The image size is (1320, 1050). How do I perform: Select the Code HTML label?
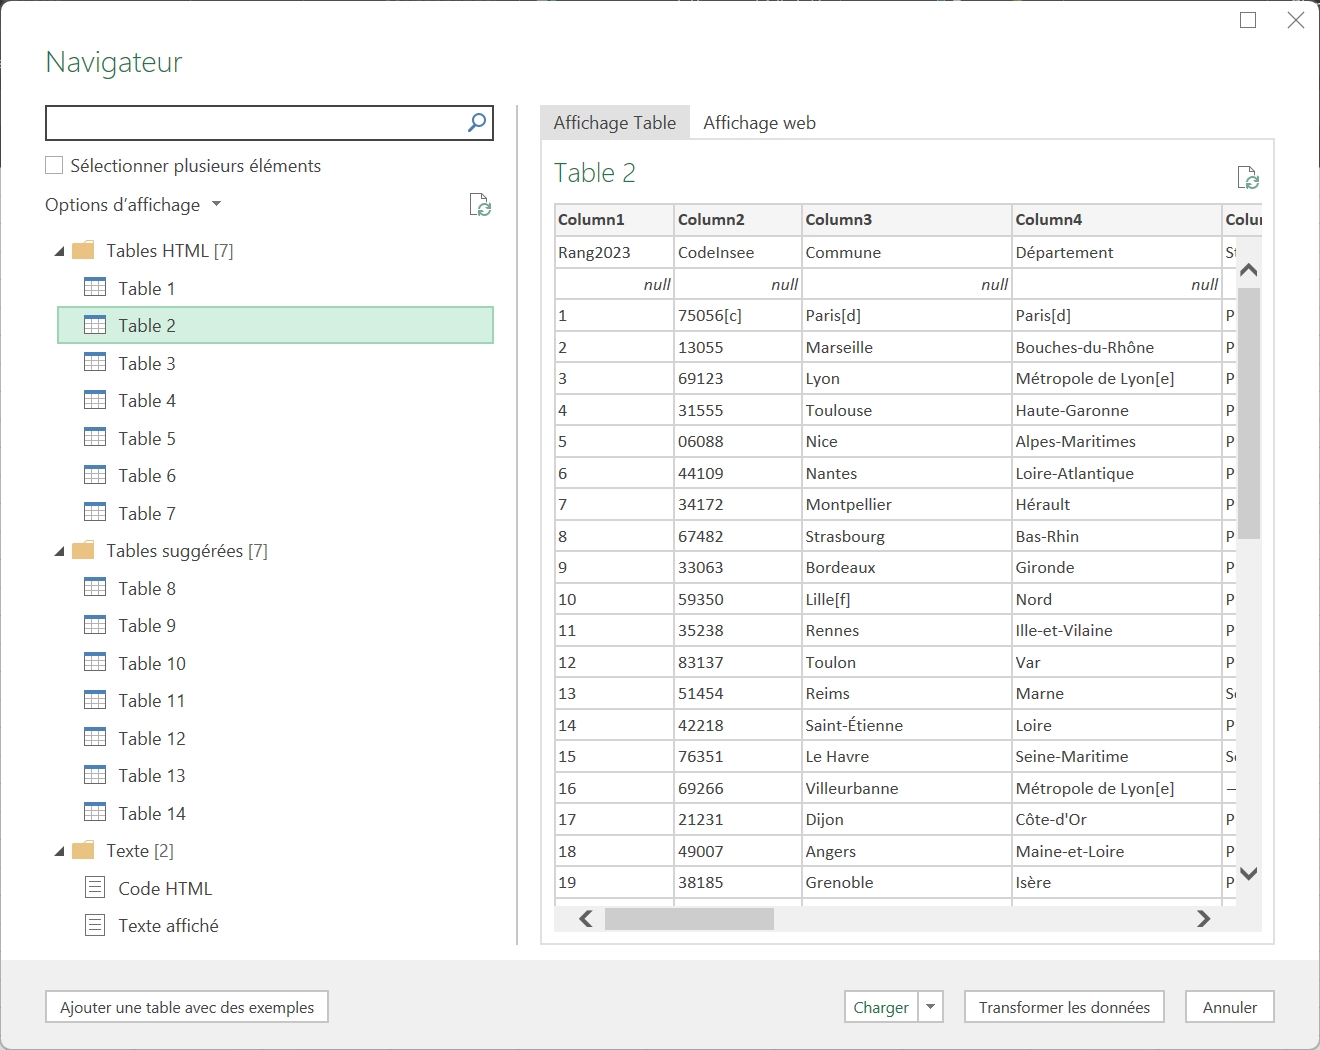point(165,888)
